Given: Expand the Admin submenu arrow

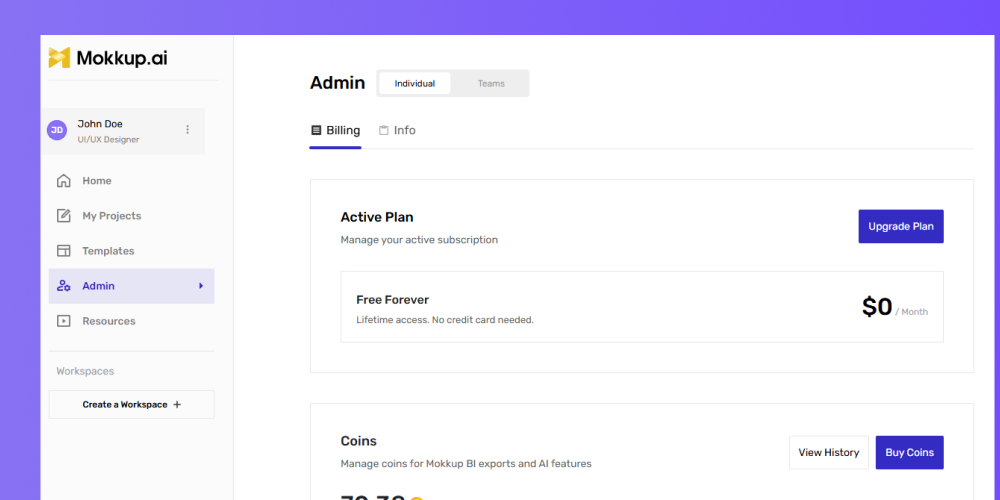Looking at the screenshot, I should (x=201, y=286).
